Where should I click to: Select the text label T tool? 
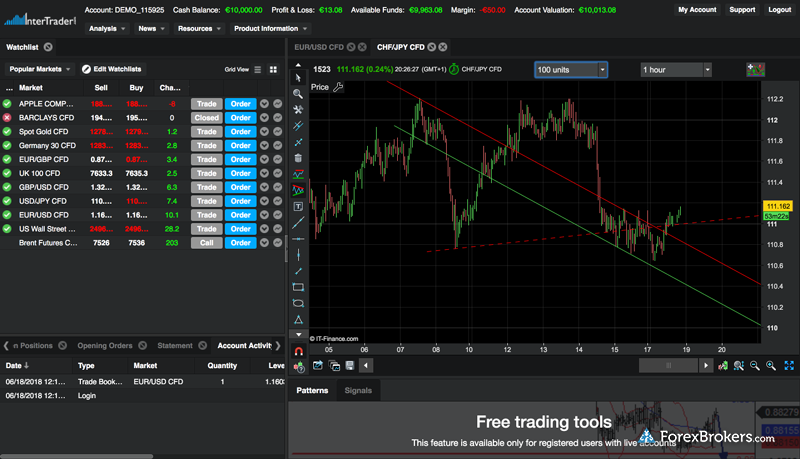pos(298,207)
